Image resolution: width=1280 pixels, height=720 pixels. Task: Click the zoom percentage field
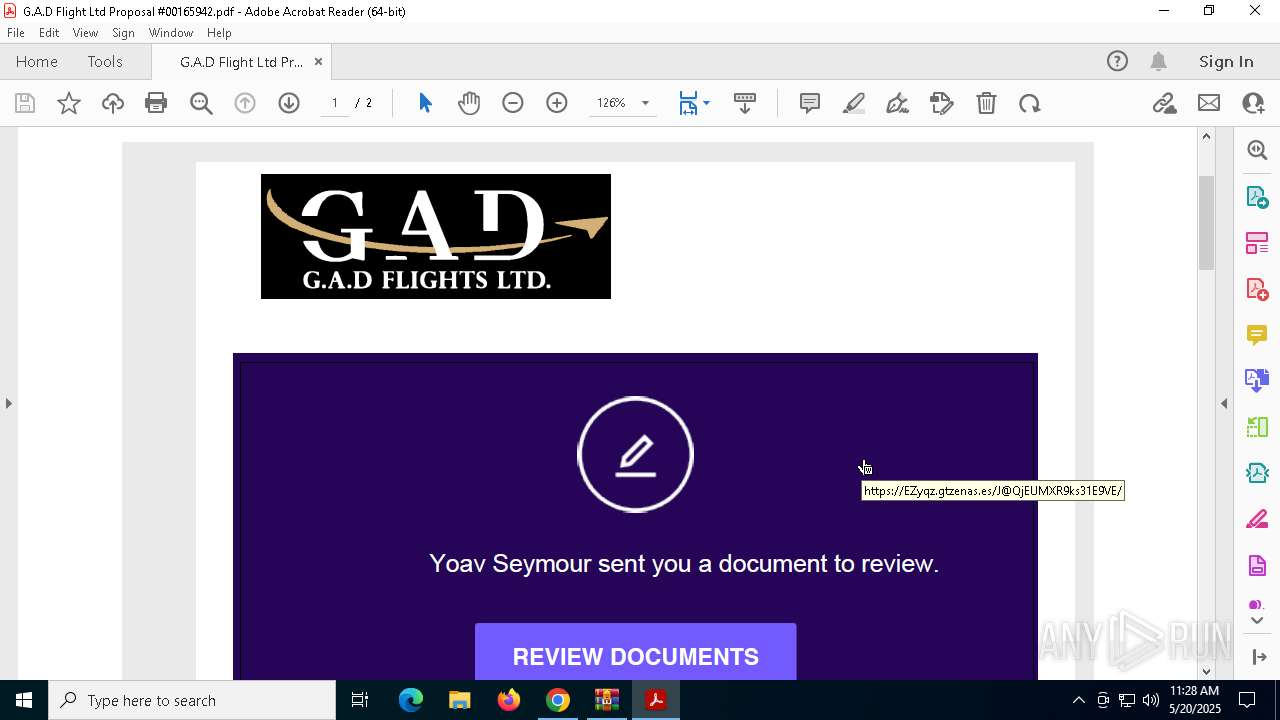611,103
